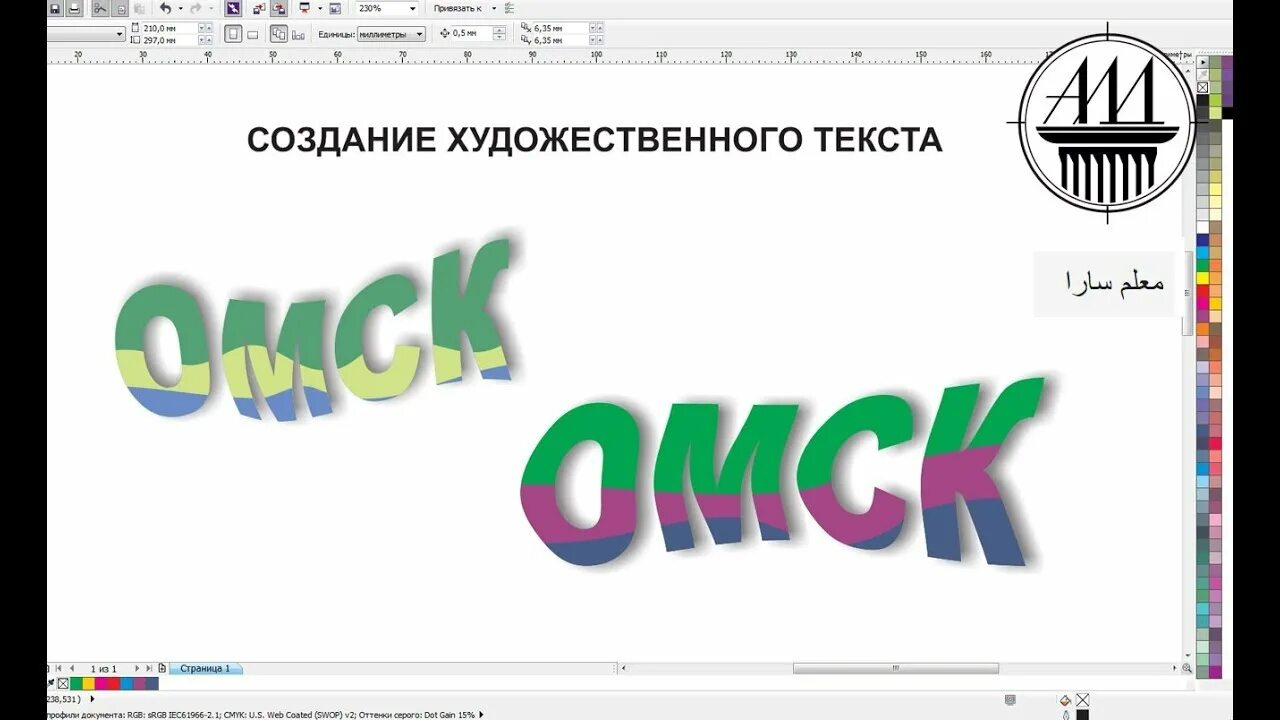Click the page height field 297,0 мм
Viewport: 1280px width, 720px height.
coord(170,40)
